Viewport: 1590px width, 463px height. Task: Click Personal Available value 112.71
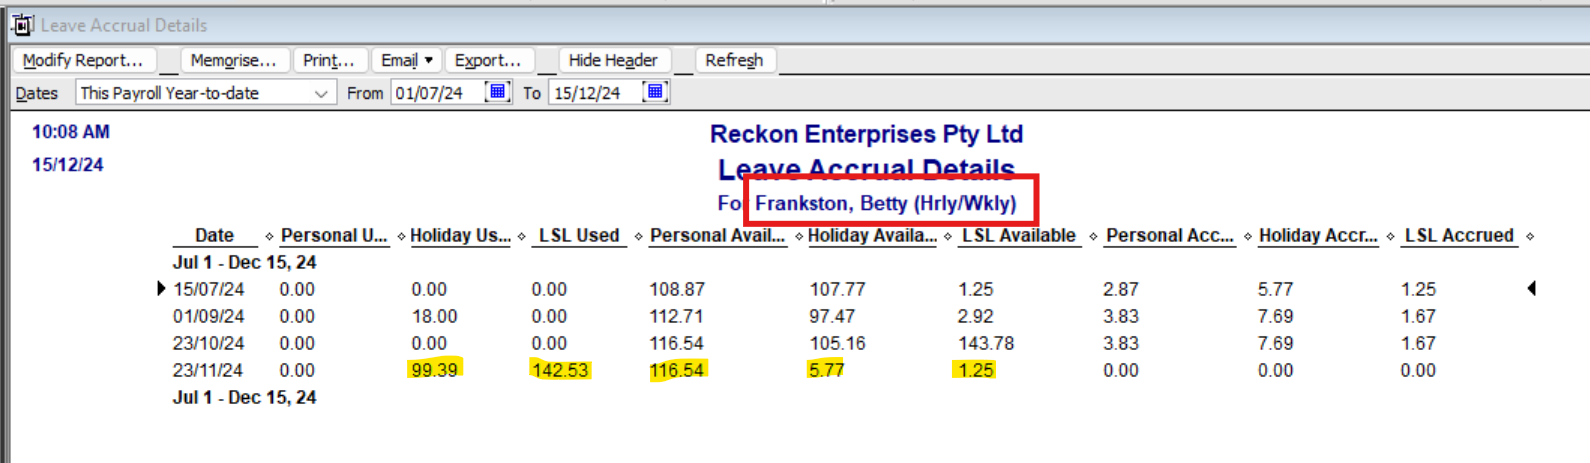pos(677,316)
